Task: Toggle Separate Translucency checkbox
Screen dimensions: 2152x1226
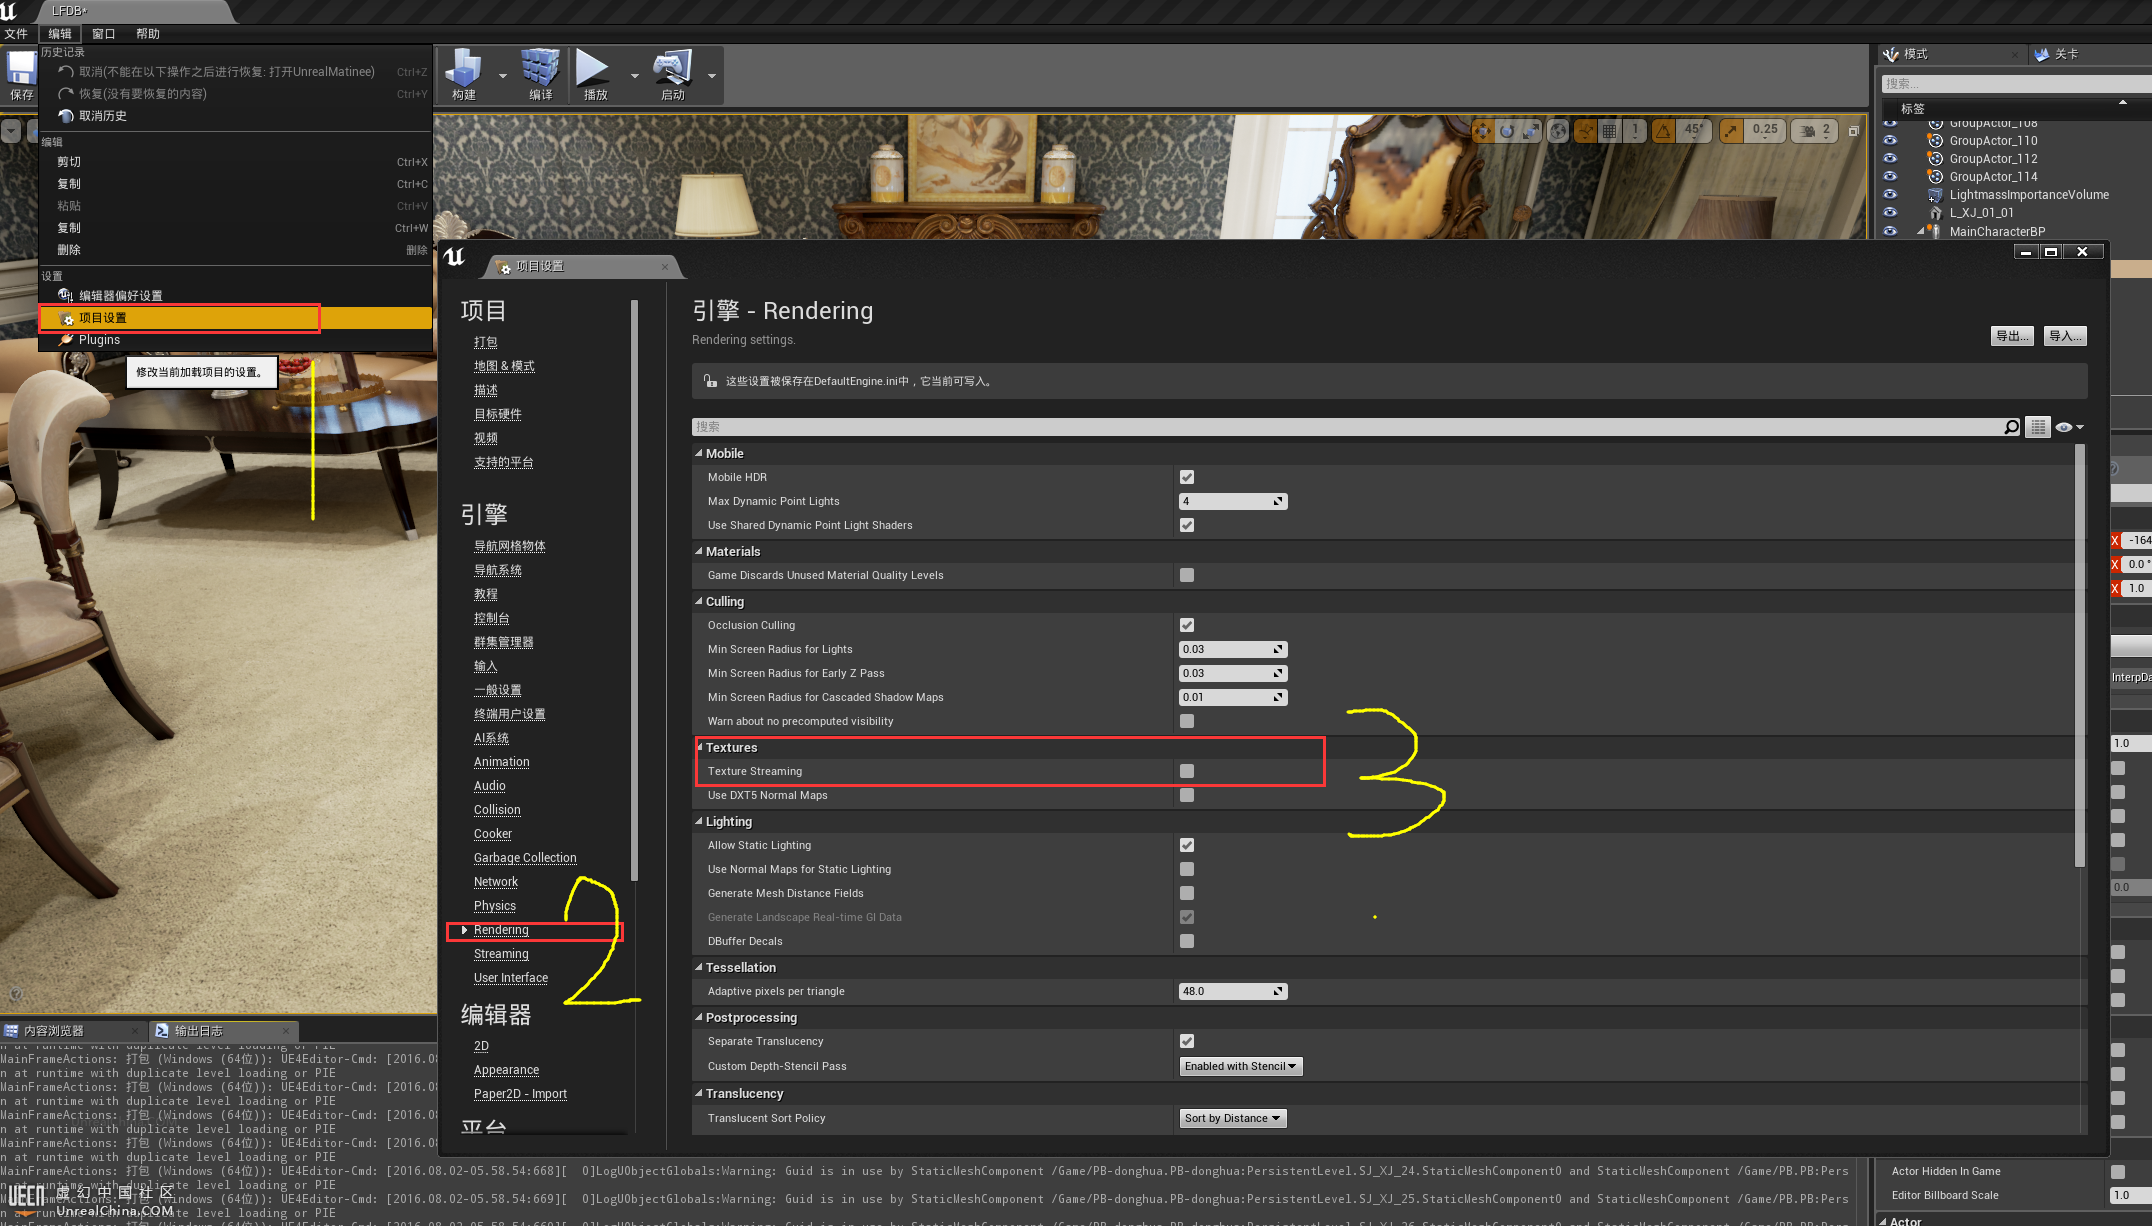Action: (1187, 1041)
